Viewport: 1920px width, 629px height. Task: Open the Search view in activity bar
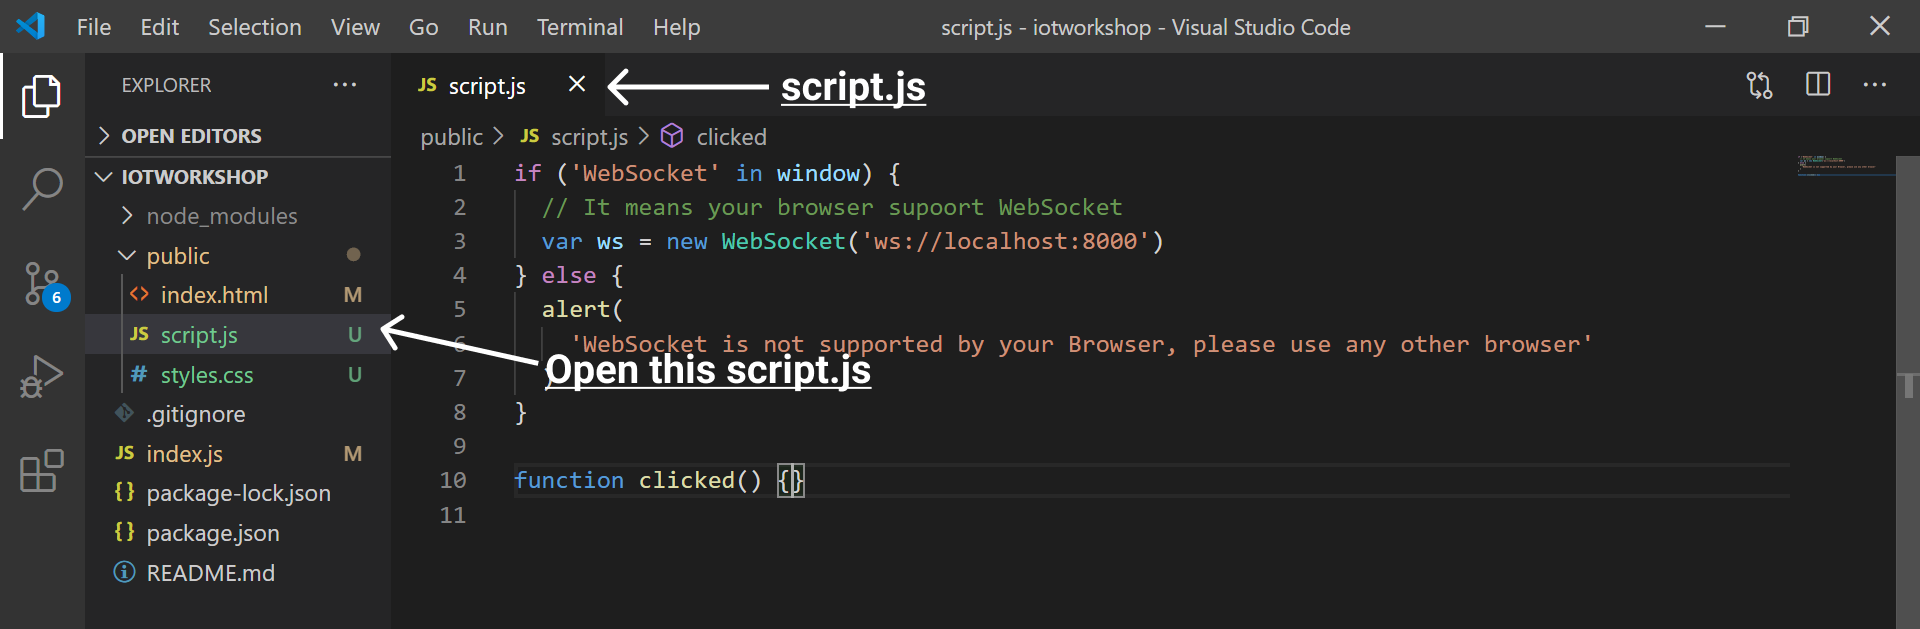click(x=42, y=188)
